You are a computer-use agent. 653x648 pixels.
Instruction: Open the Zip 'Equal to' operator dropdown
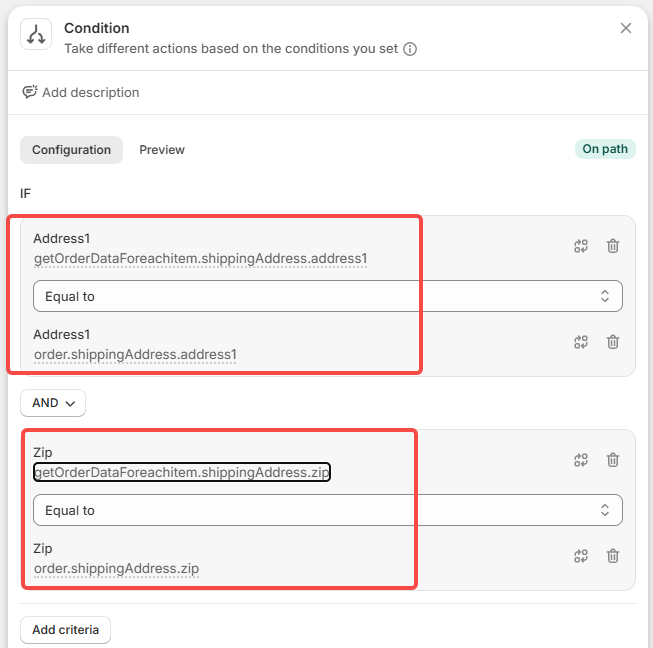click(x=327, y=510)
